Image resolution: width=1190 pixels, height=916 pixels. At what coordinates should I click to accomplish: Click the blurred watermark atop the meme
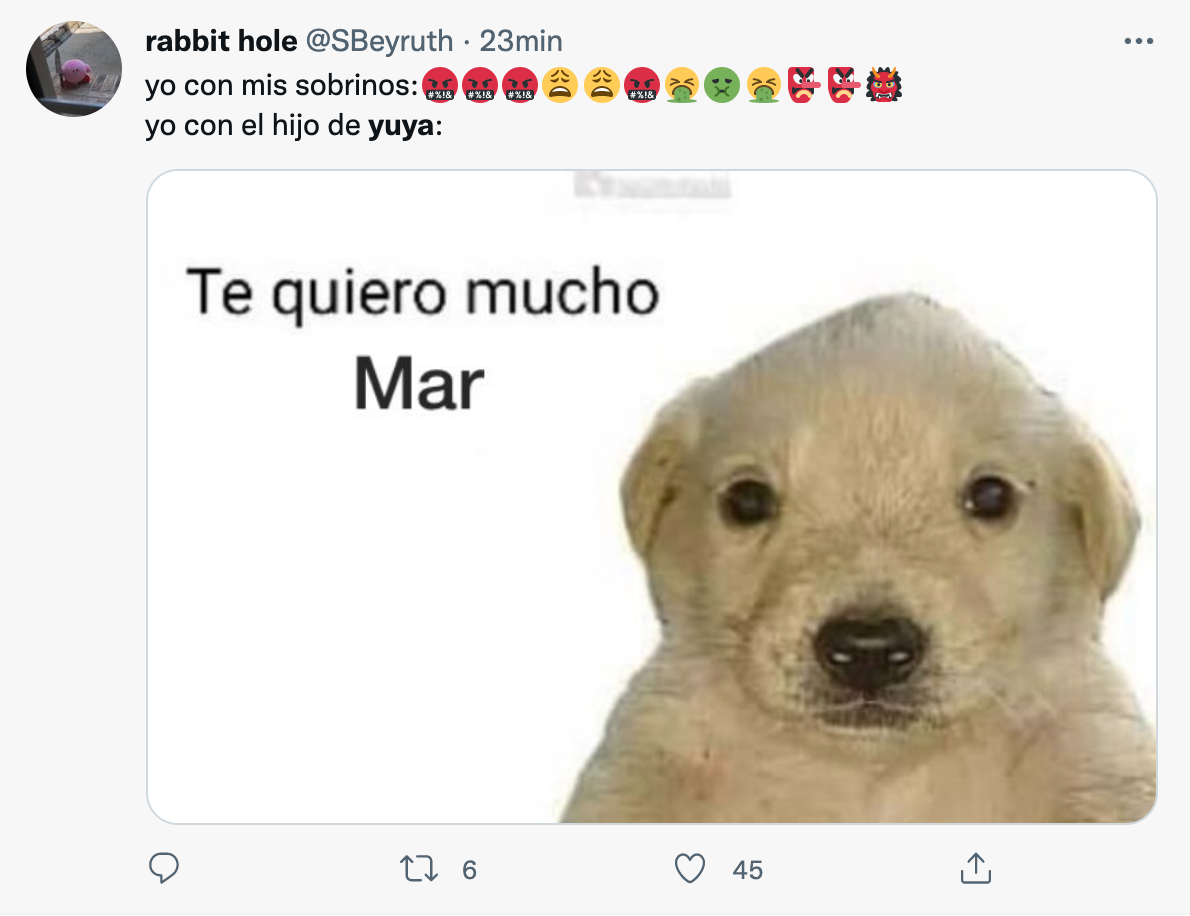click(x=652, y=185)
